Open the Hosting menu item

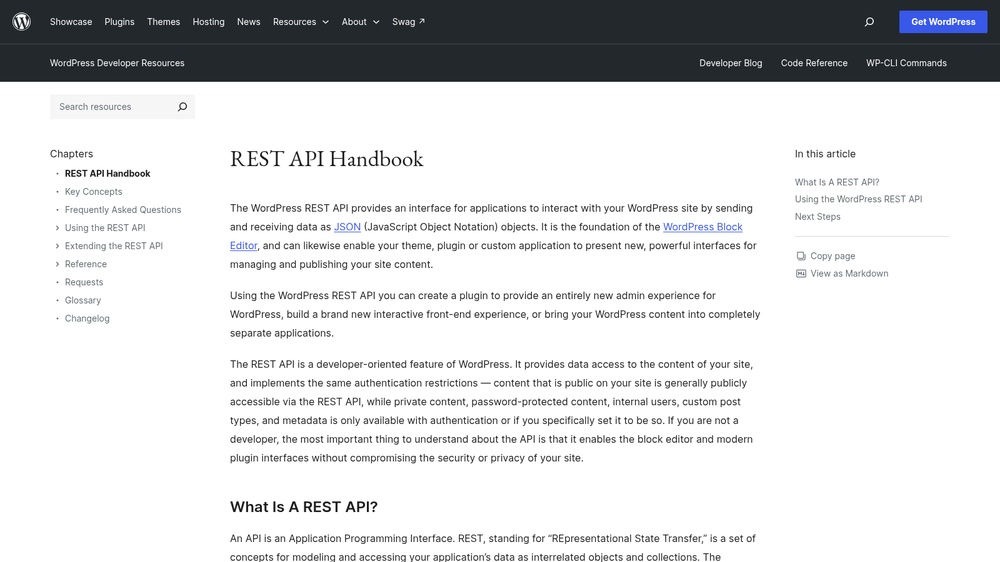(x=209, y=22)
